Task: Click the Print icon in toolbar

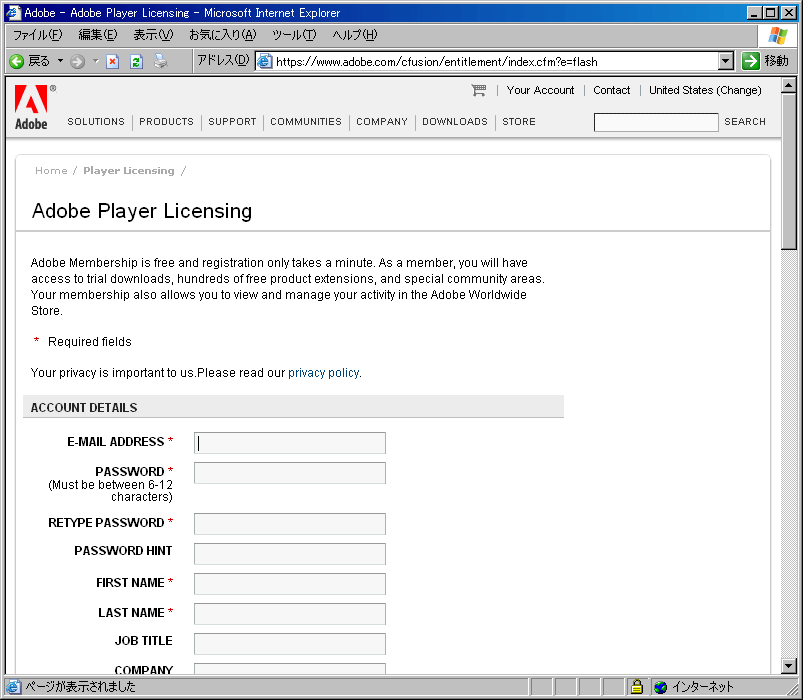Action: 161,61
